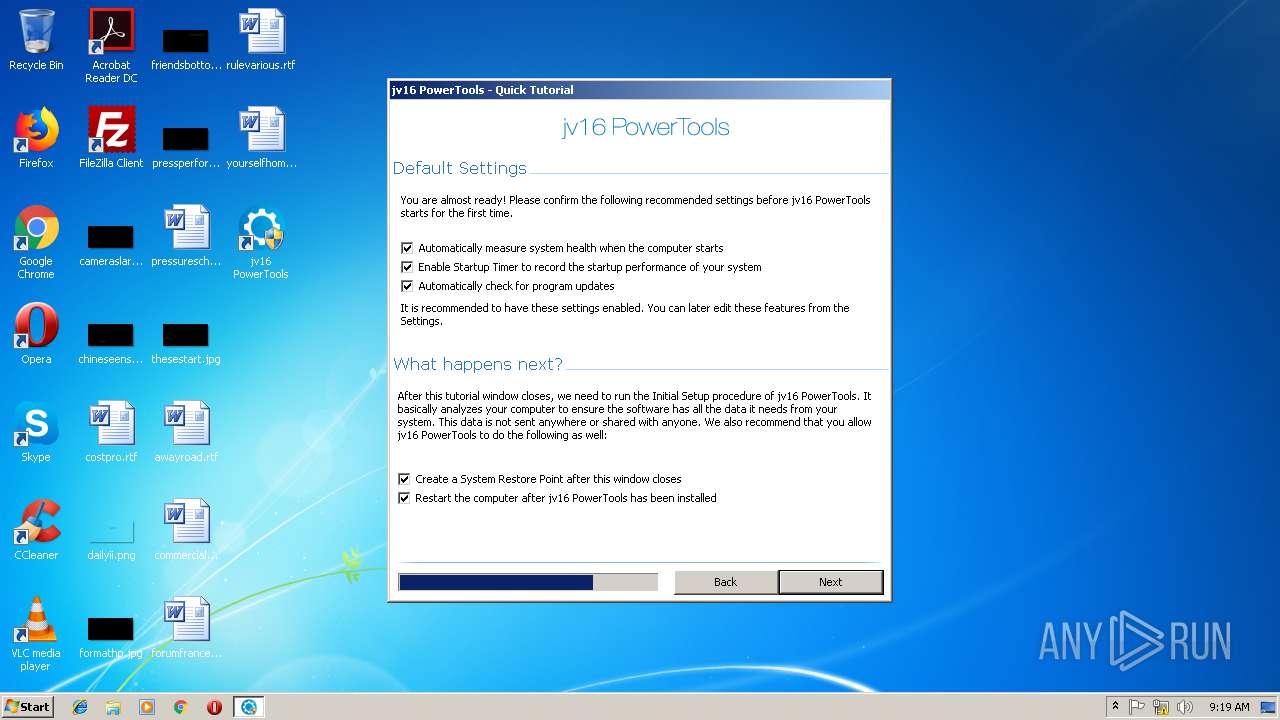The width and height of the screenshot is (1280, 720).
Task: Click the What happens next? heading
Action: [x=478, y=364]
